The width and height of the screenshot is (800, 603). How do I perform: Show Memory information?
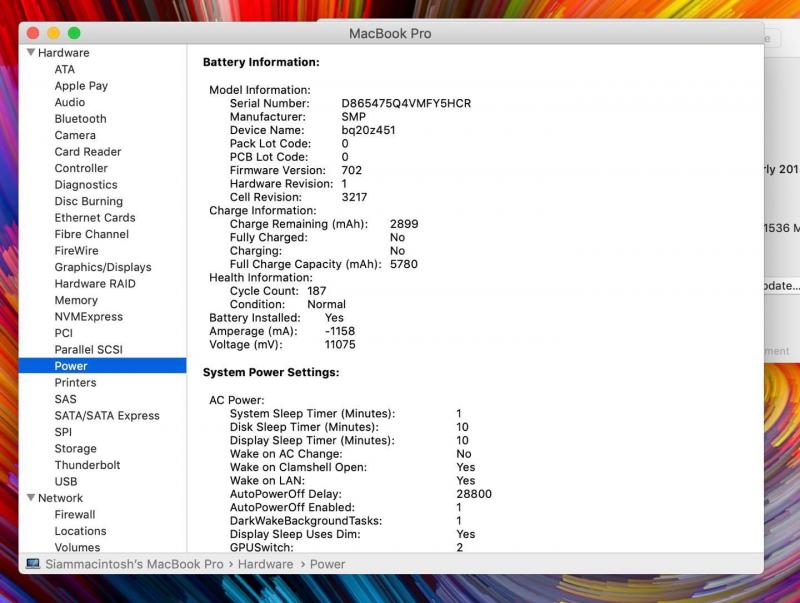(76, 300)
